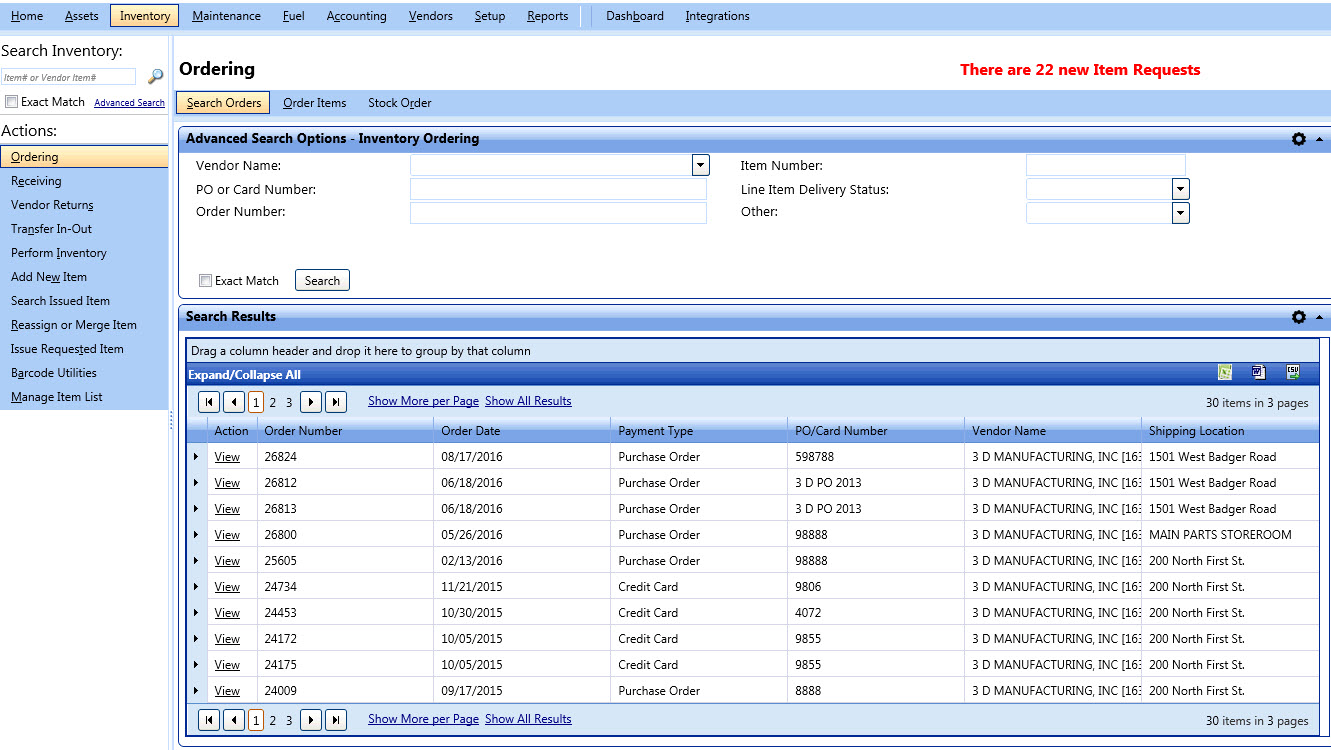Click the next page arrow
The height and width of the screenshot is (750, 1331).
312,401
